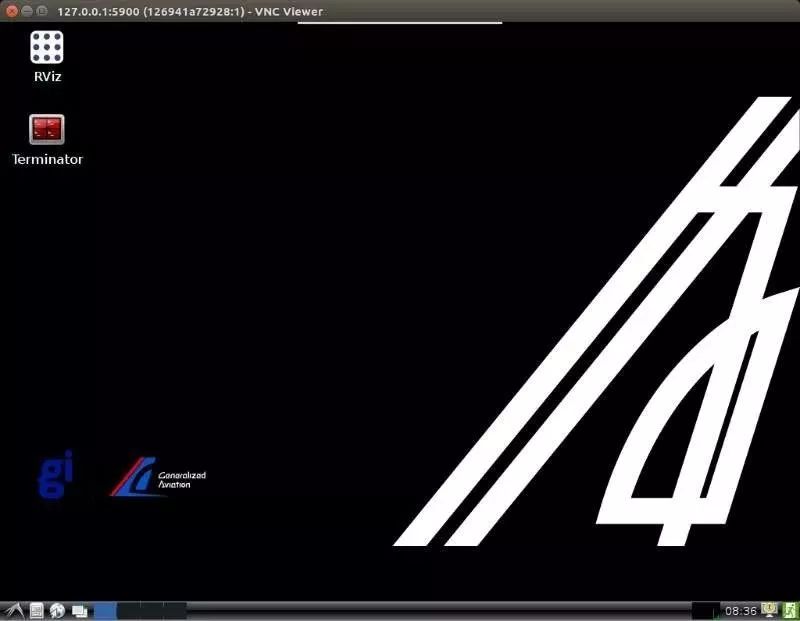The height and width of the screenshot is (621, 800).
Task: Select the first blue workspace in pager
Action: pyautogui.click(x=105, y=611)
